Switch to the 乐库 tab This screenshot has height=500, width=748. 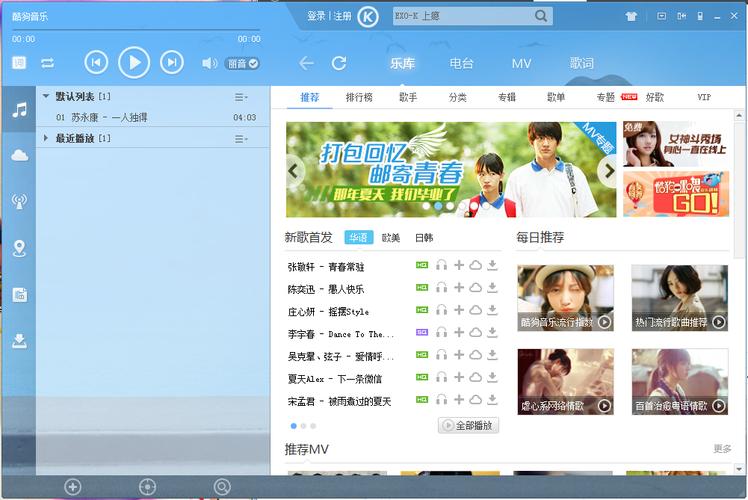click(402, 63)
